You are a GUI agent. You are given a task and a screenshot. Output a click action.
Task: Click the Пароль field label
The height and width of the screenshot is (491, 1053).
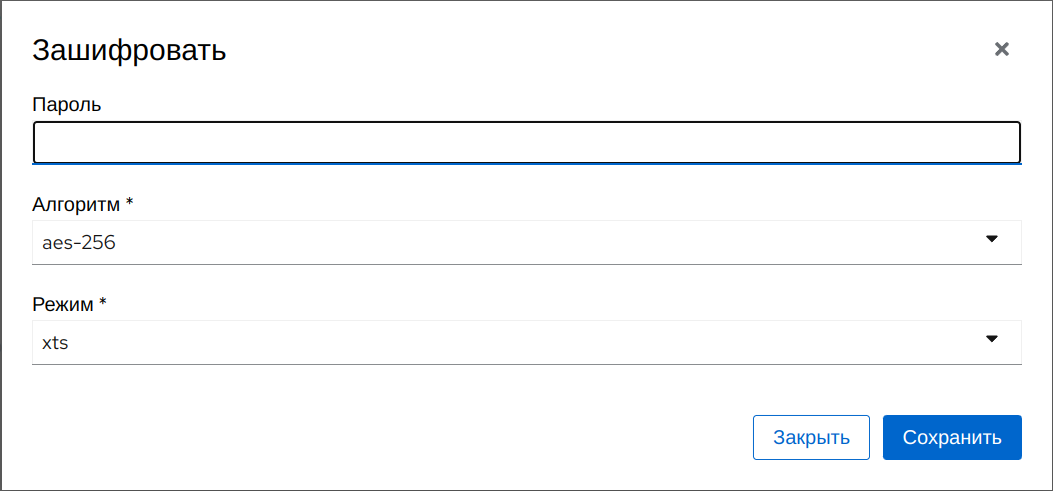67,104
